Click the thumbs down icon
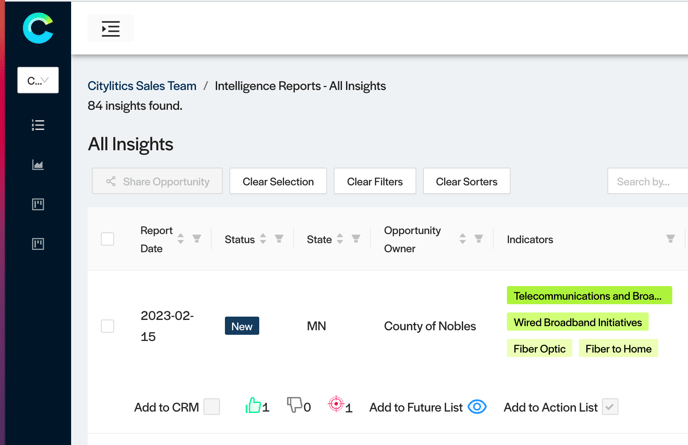 (294, 405)
